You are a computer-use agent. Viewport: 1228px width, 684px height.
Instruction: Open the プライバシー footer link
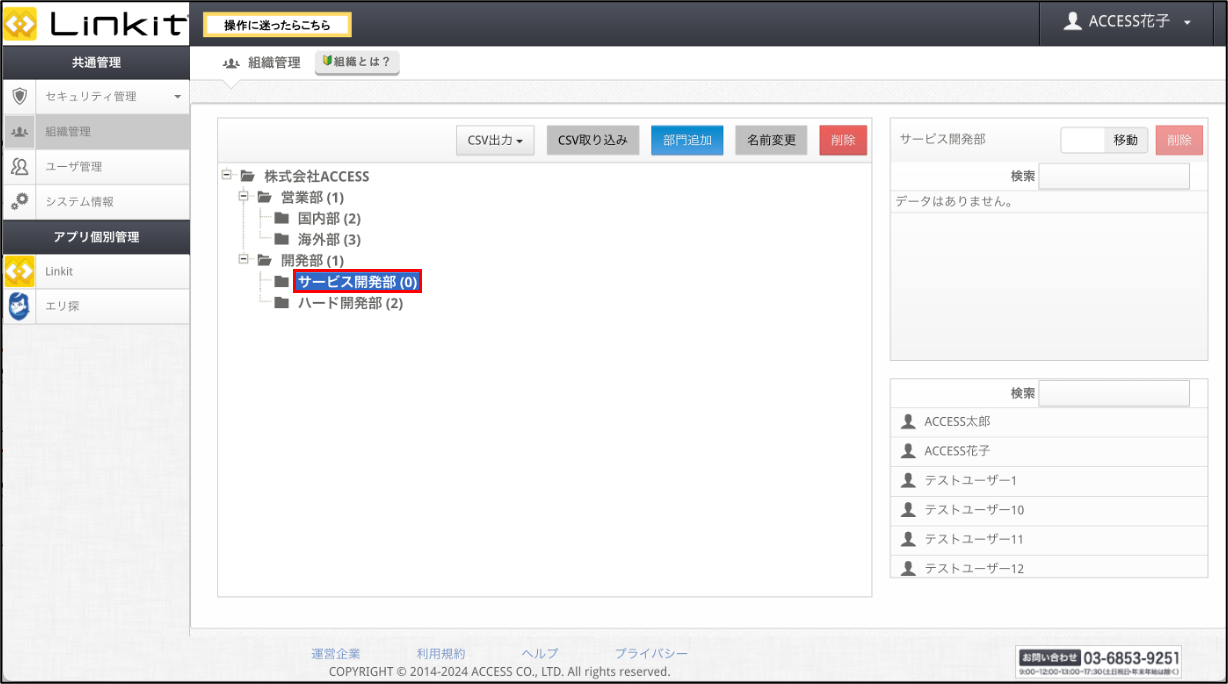(651, 654)
